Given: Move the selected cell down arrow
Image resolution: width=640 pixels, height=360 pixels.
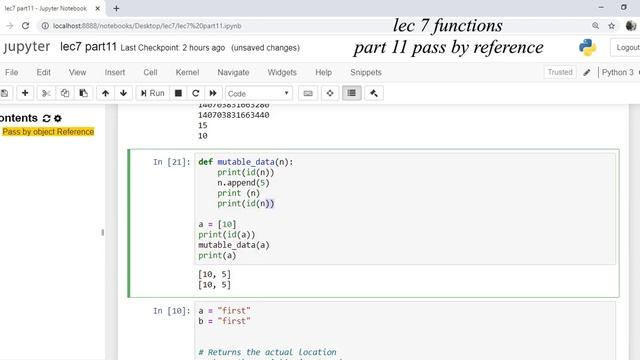Looking at the screenshot, I should click(123, 93).
